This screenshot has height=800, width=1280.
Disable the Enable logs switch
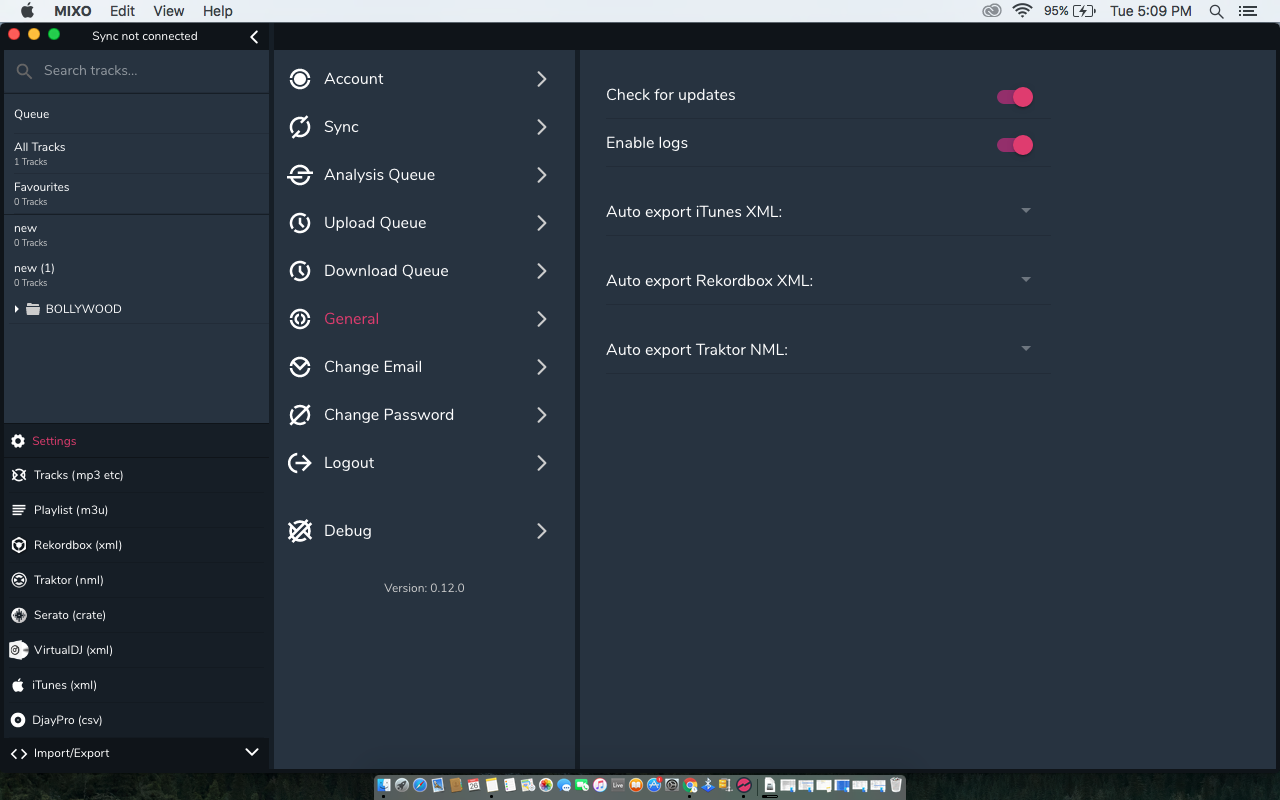tap(1014, 145)
